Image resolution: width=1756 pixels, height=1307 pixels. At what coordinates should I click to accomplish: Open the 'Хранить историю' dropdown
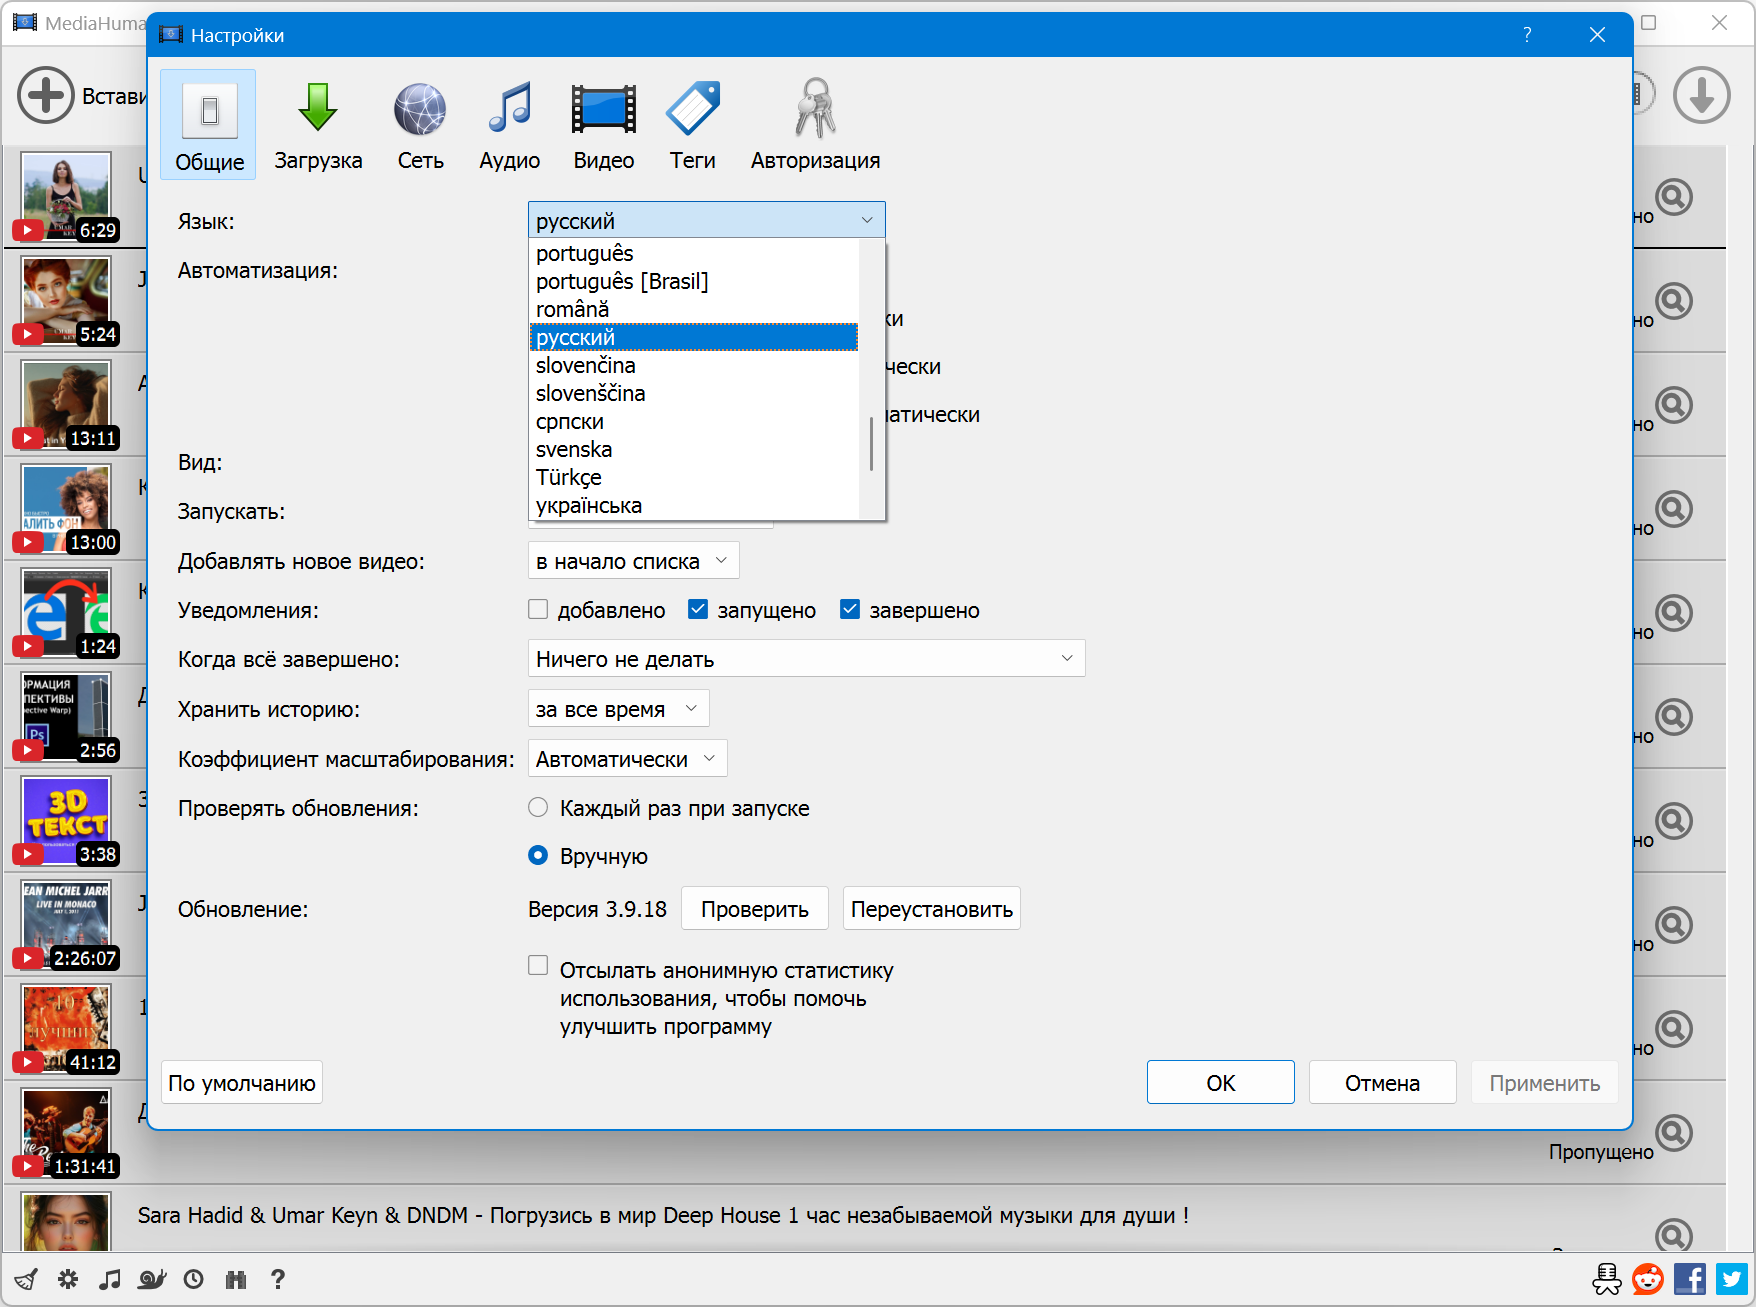coord(618,709)
